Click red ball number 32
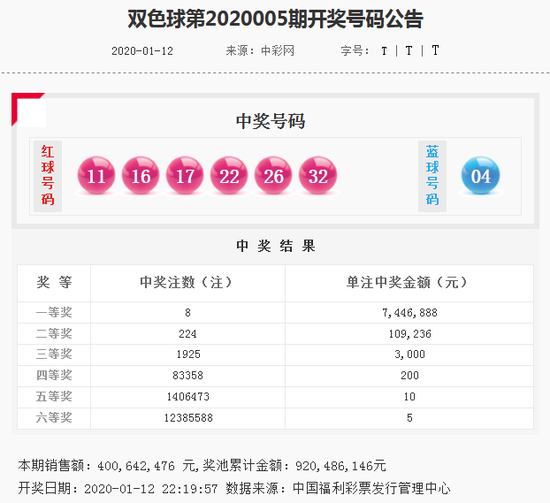This screenshot has height=503, width=550. point(317,175)
